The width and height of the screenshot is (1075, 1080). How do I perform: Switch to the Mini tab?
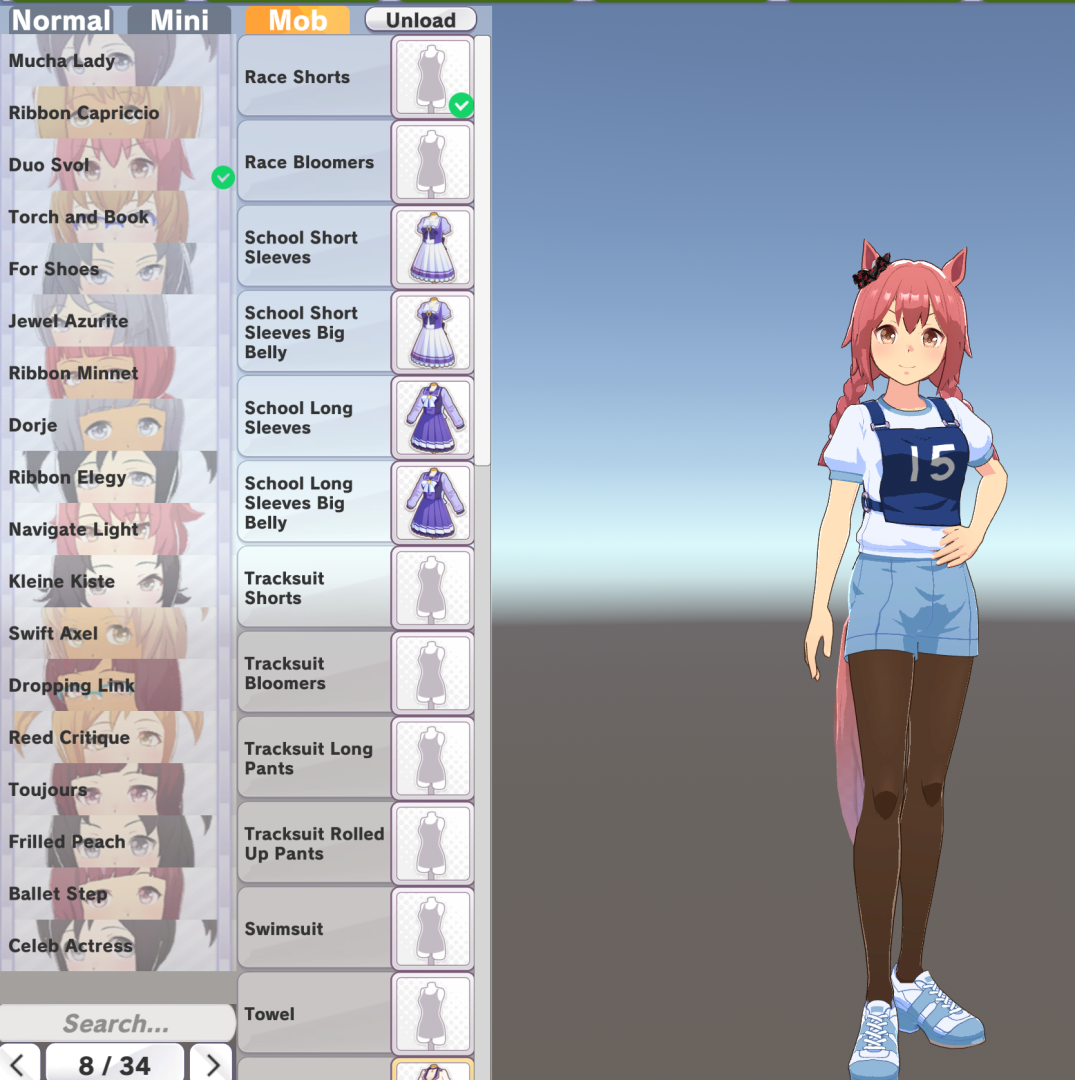pyautogui.click(x=179, y=20)
